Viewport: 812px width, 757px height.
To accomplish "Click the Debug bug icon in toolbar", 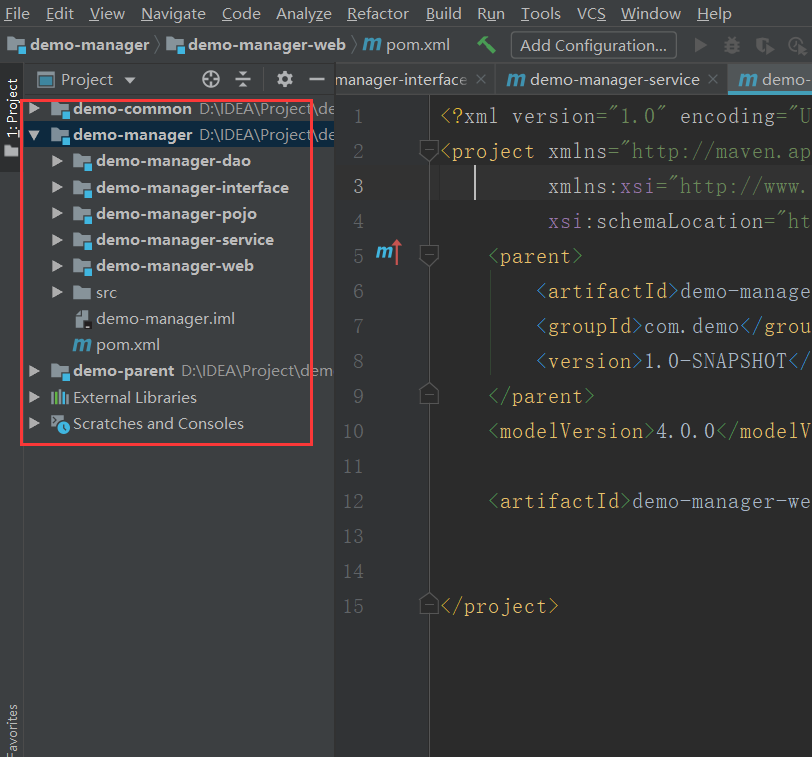I will coord(732,46).
